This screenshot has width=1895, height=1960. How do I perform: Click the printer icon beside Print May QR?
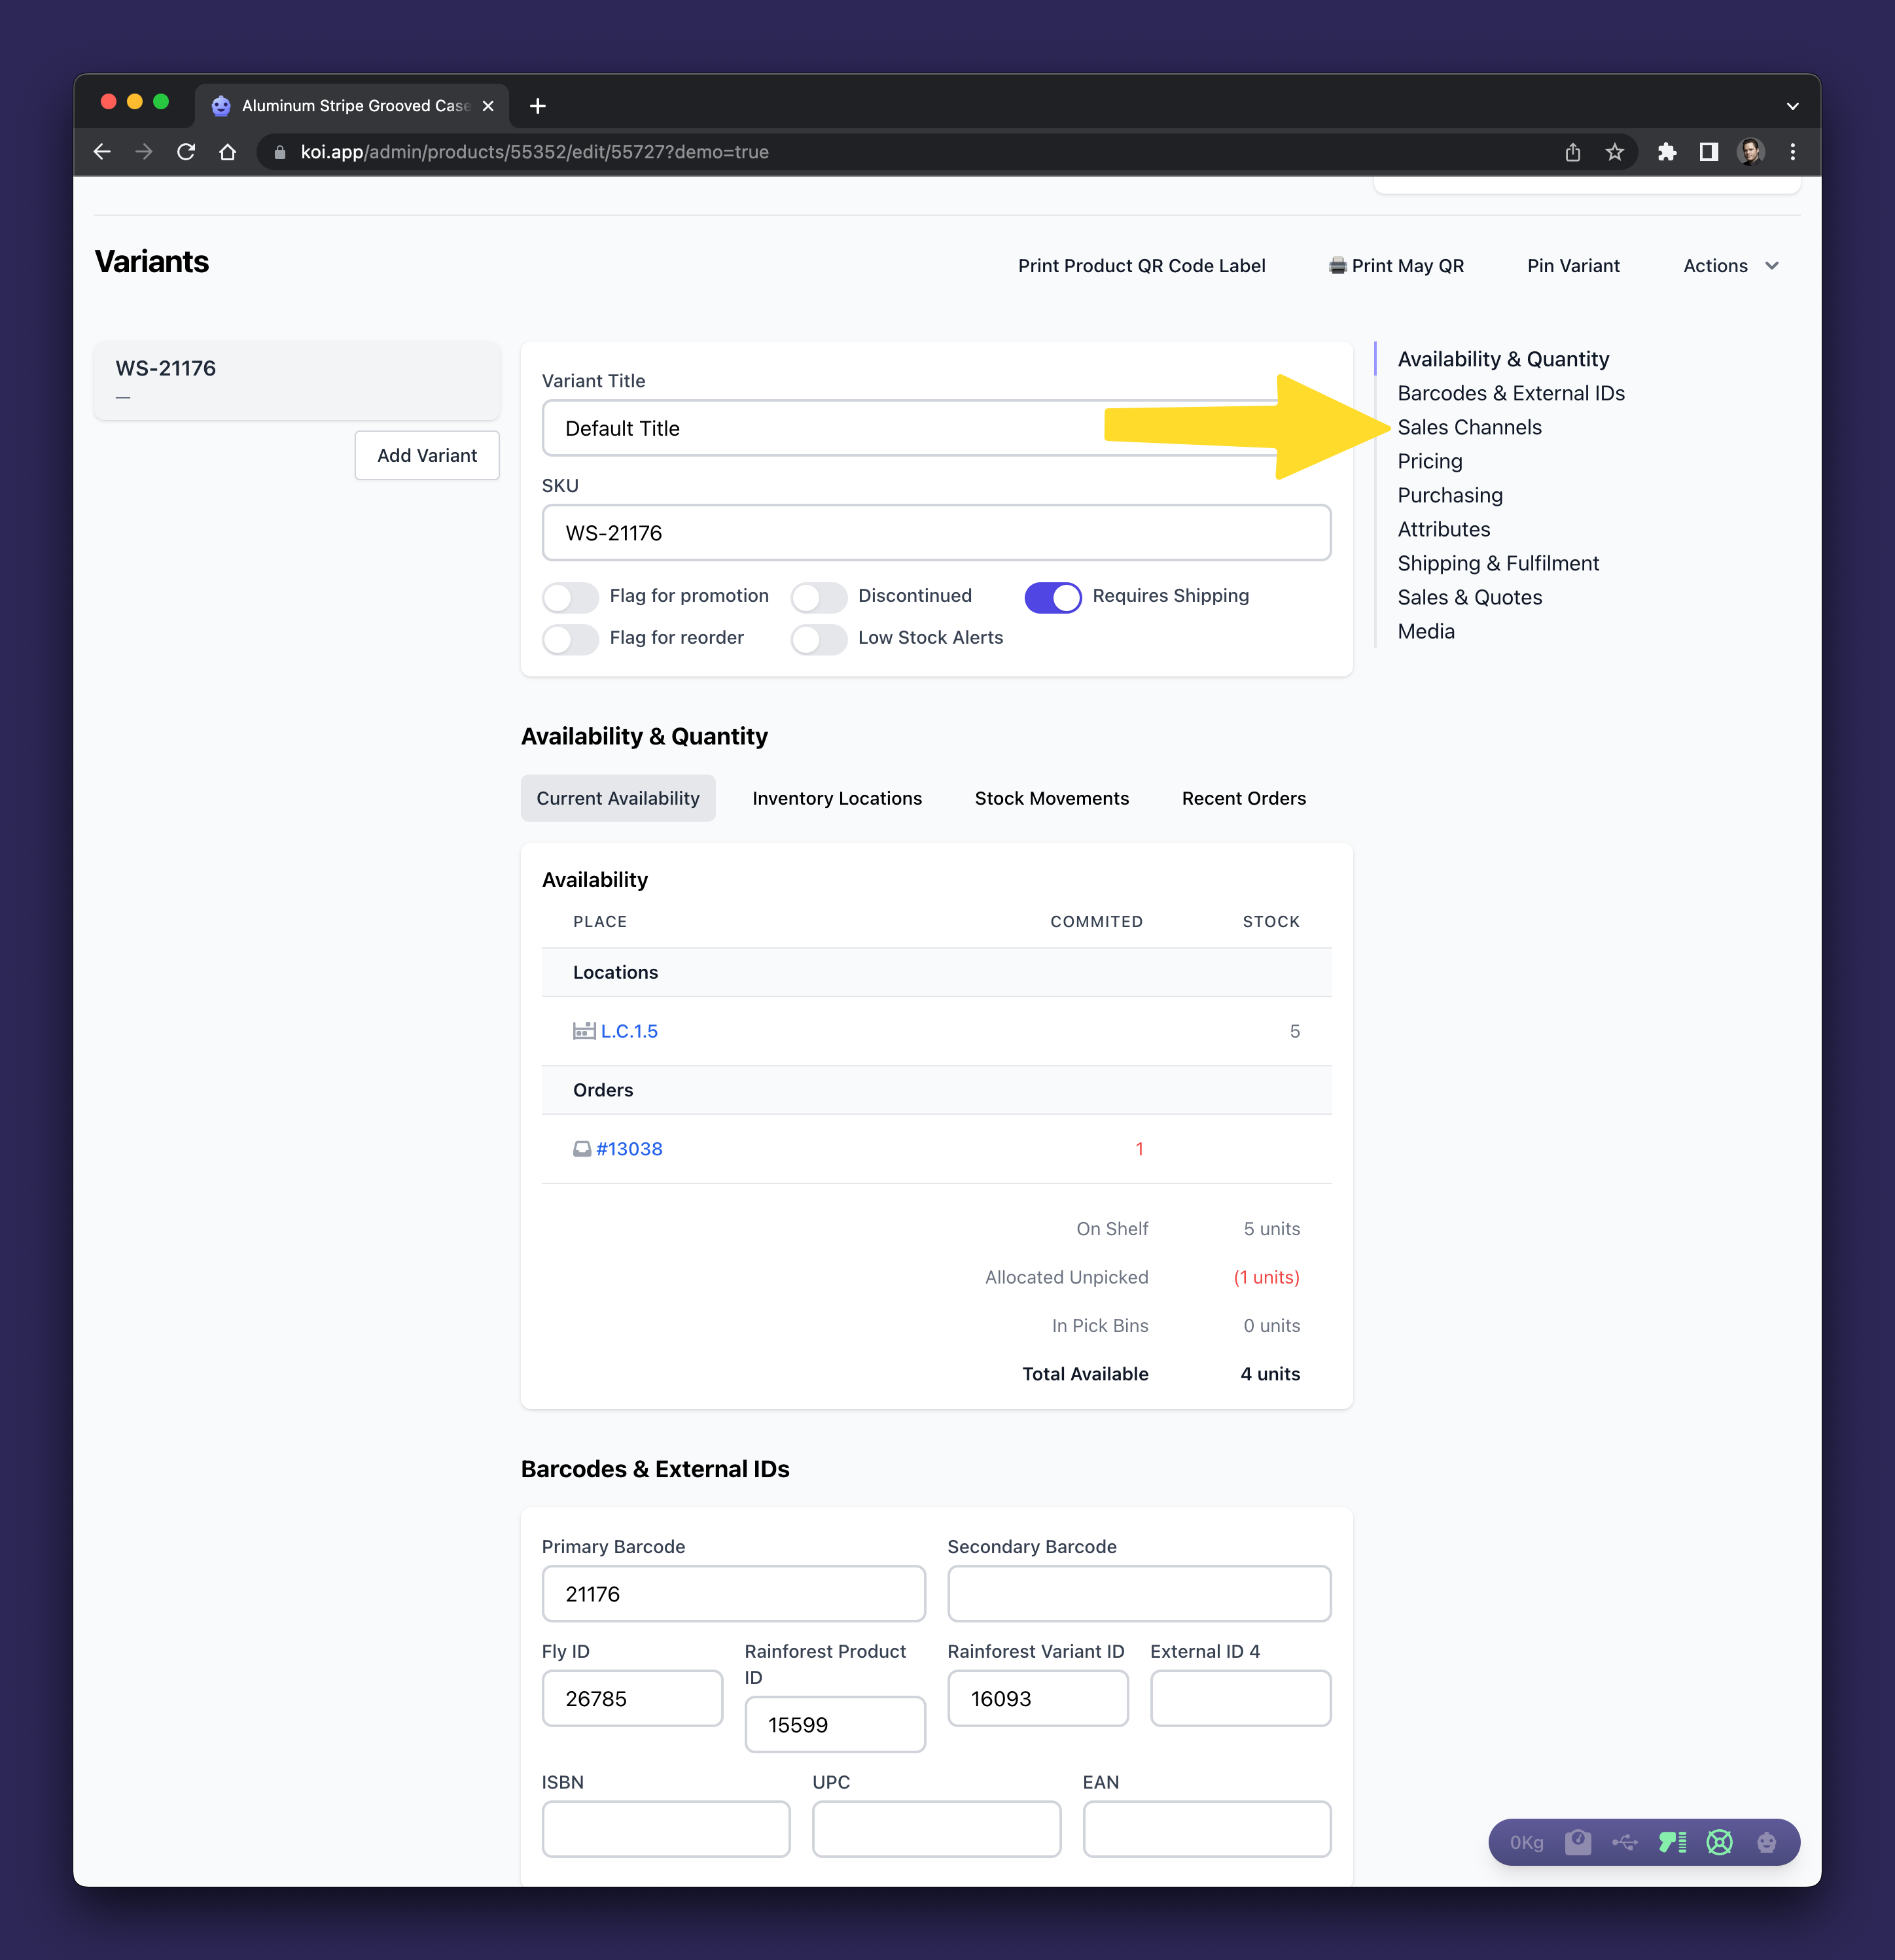(x=1337, y=266)
